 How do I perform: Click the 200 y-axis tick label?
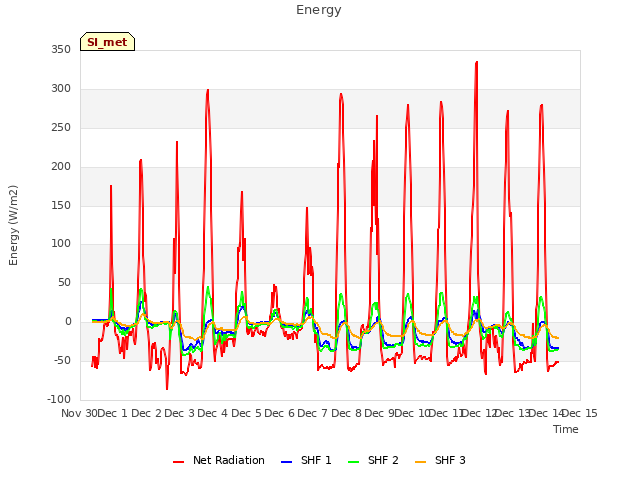pos(61,167)
